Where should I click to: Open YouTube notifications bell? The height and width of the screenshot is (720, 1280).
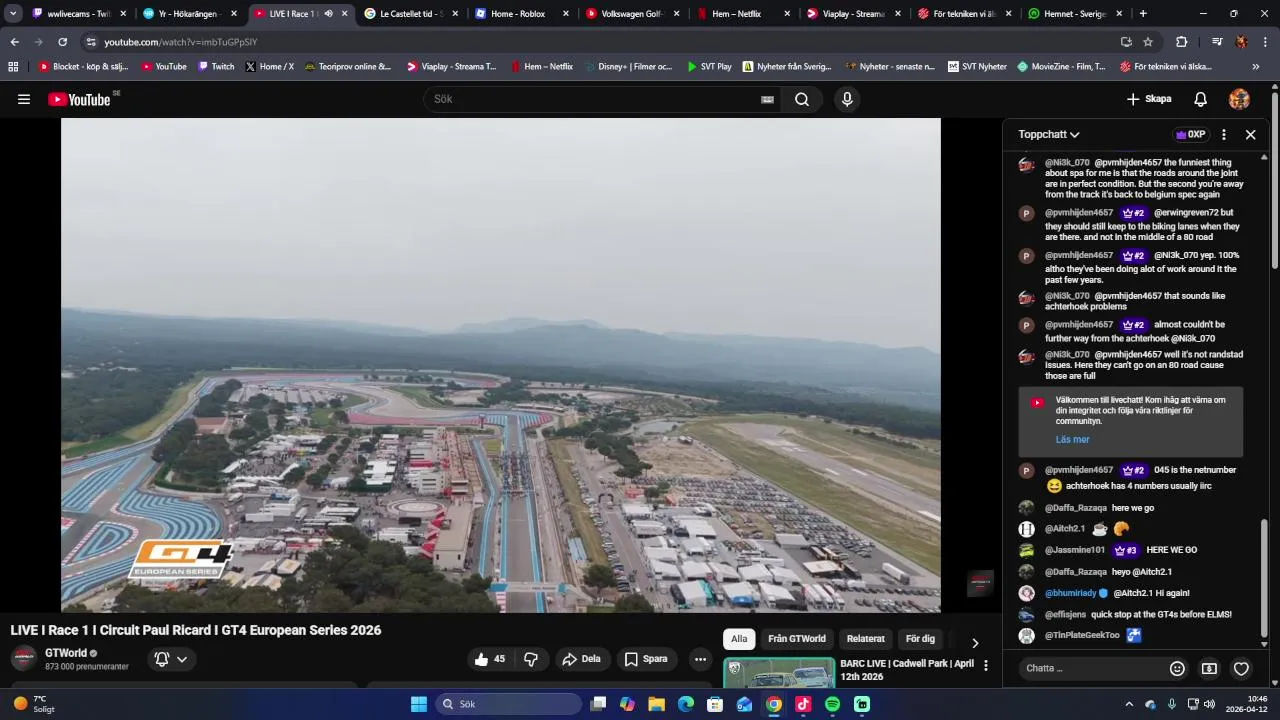pyautogui.click(x=1201, y=99)
